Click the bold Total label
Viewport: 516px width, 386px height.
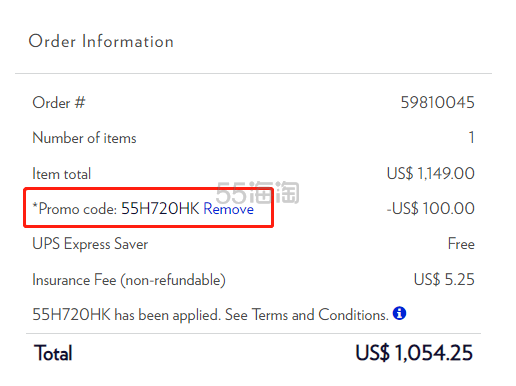pyautogui.click(x=53, y=353)
